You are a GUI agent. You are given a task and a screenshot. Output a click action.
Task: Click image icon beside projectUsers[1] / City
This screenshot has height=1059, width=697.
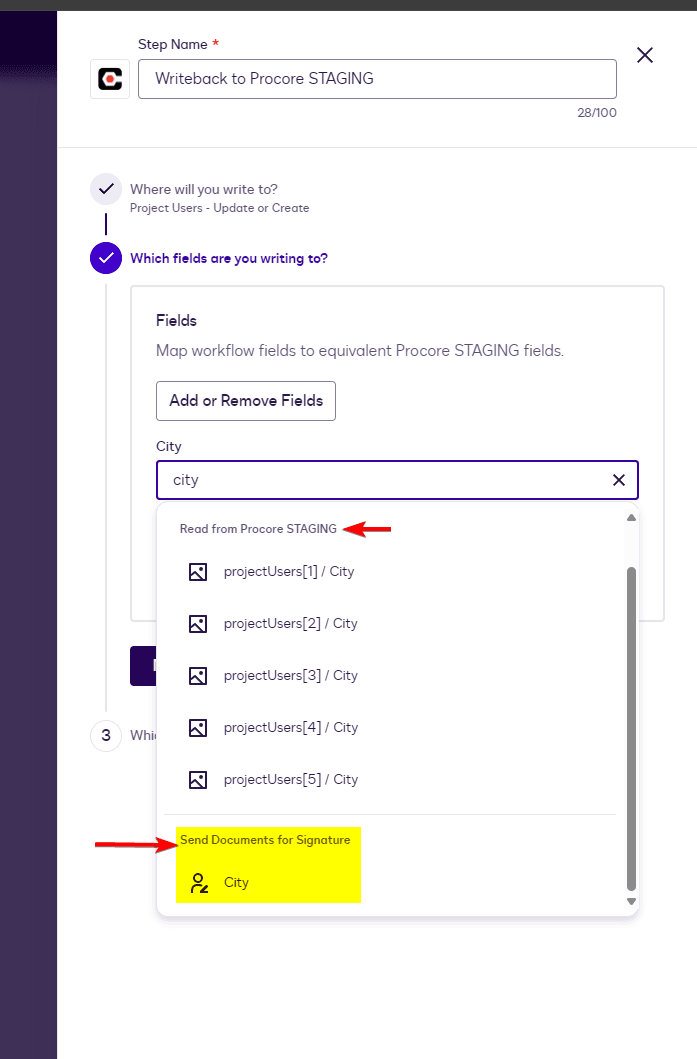[198, 572]
